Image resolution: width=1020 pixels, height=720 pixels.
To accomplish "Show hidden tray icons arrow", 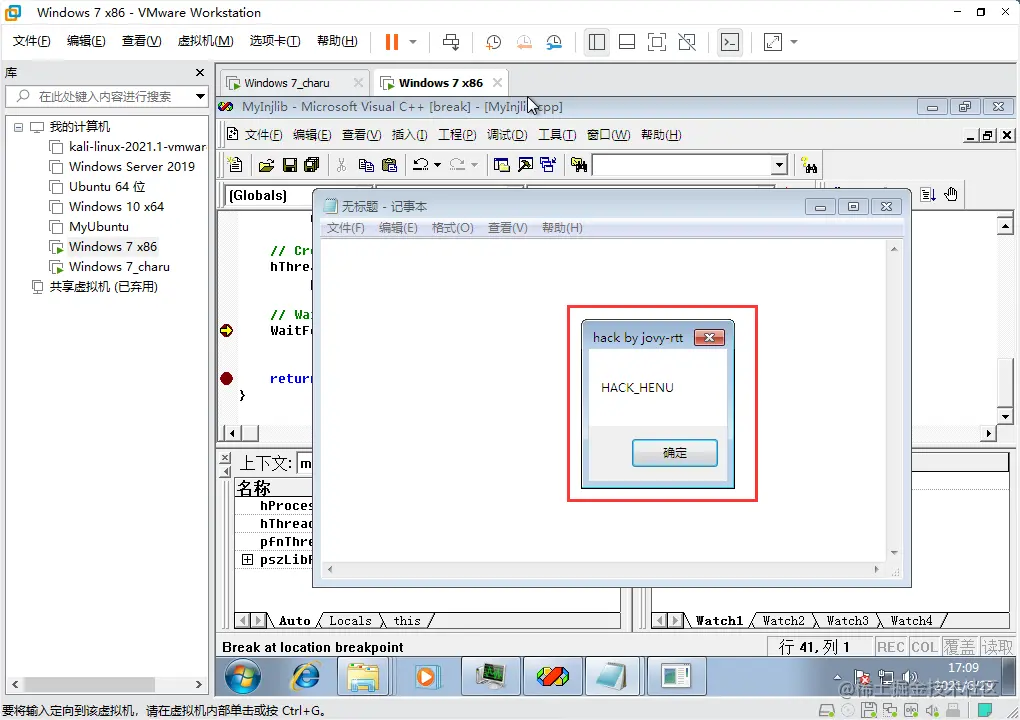I will pos(837,678).
